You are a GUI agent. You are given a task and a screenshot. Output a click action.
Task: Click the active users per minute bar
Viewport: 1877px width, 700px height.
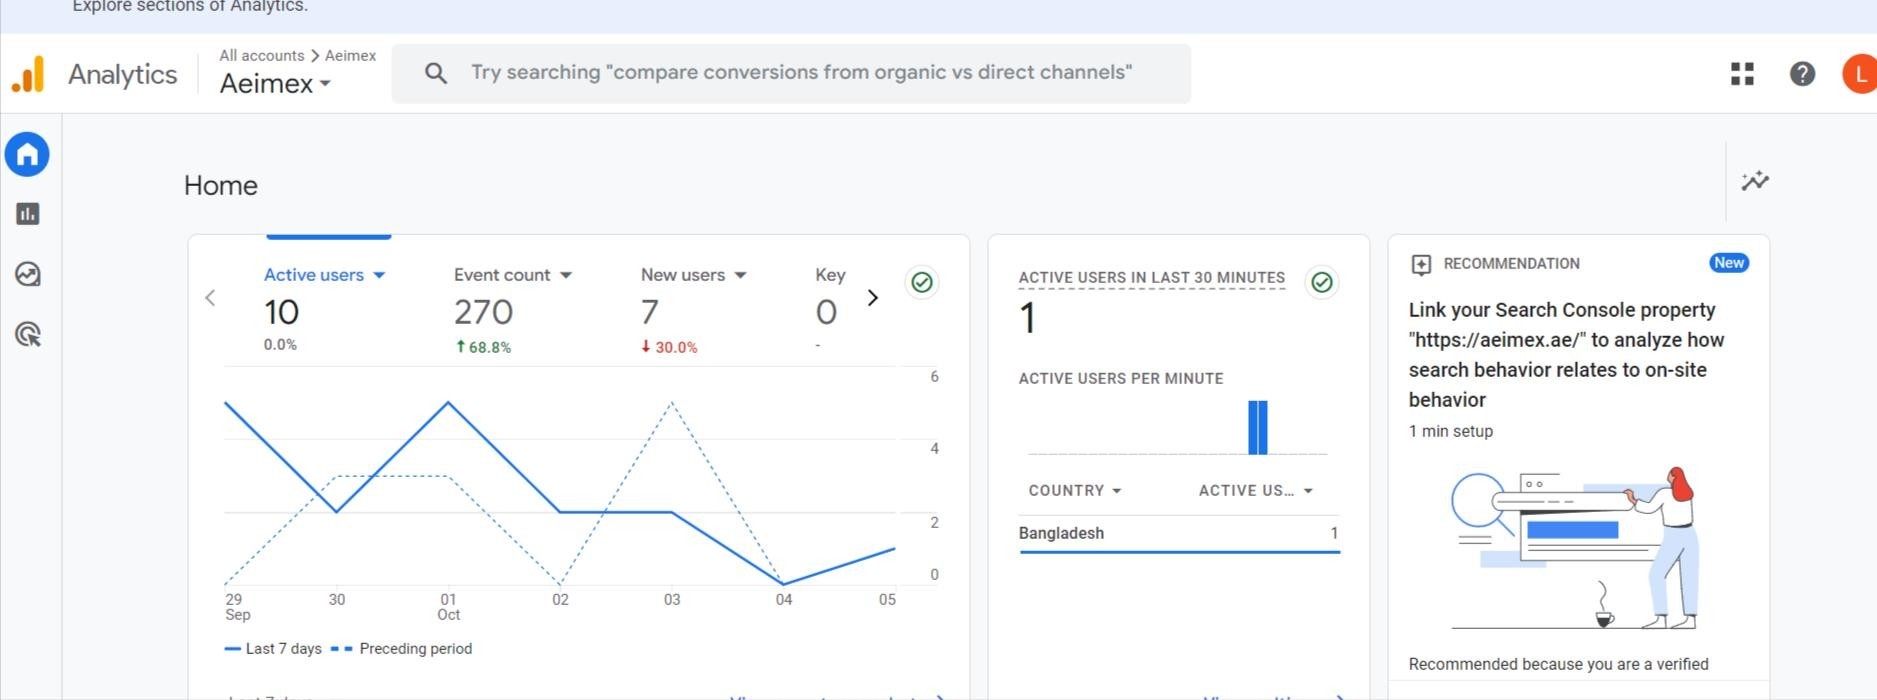point(1257,428)
